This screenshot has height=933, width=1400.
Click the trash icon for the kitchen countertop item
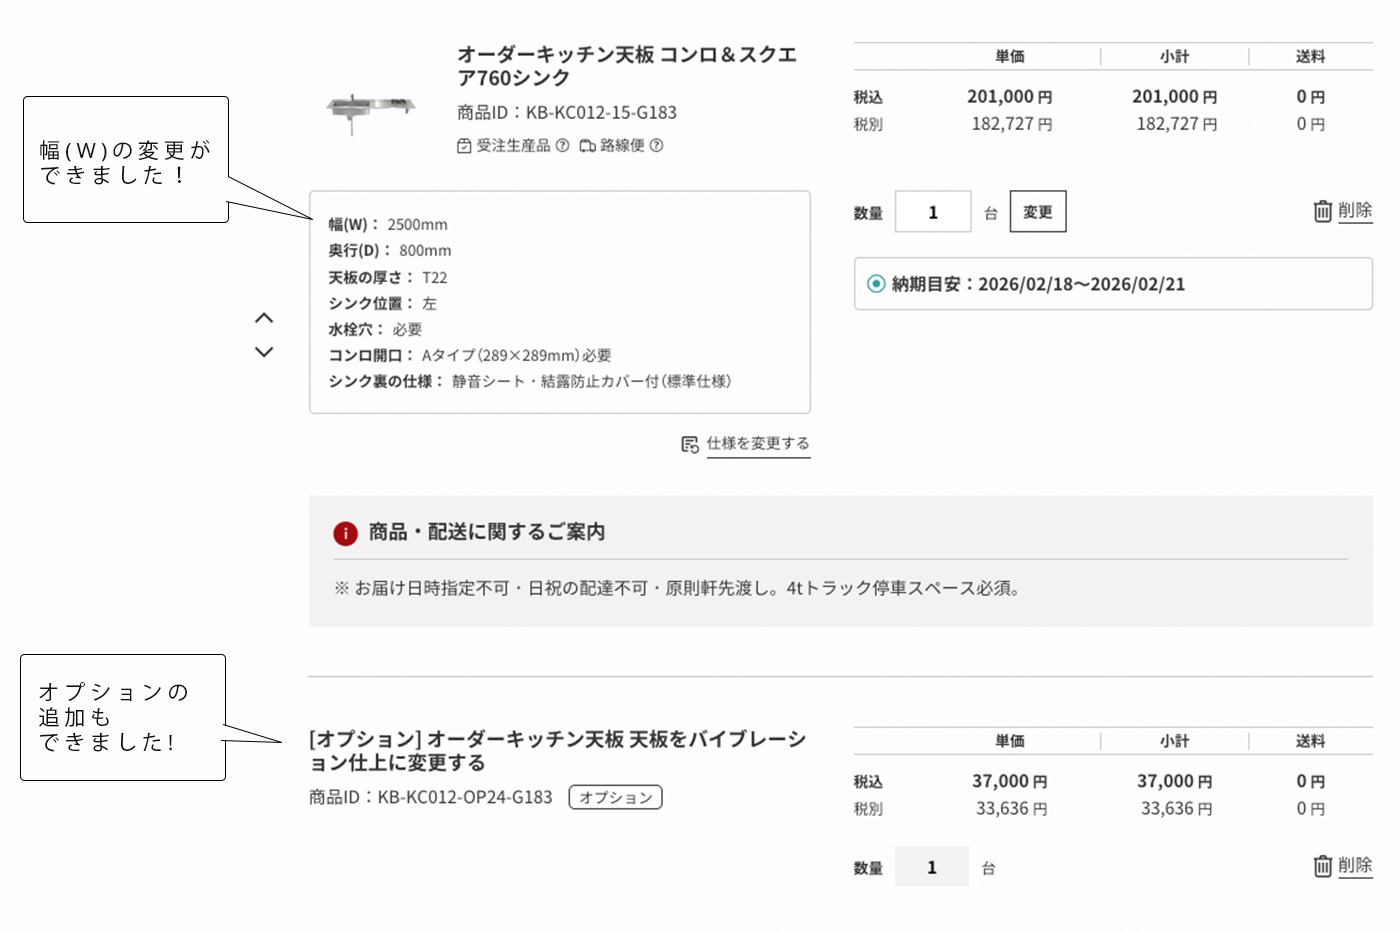tap(1322, 211)
